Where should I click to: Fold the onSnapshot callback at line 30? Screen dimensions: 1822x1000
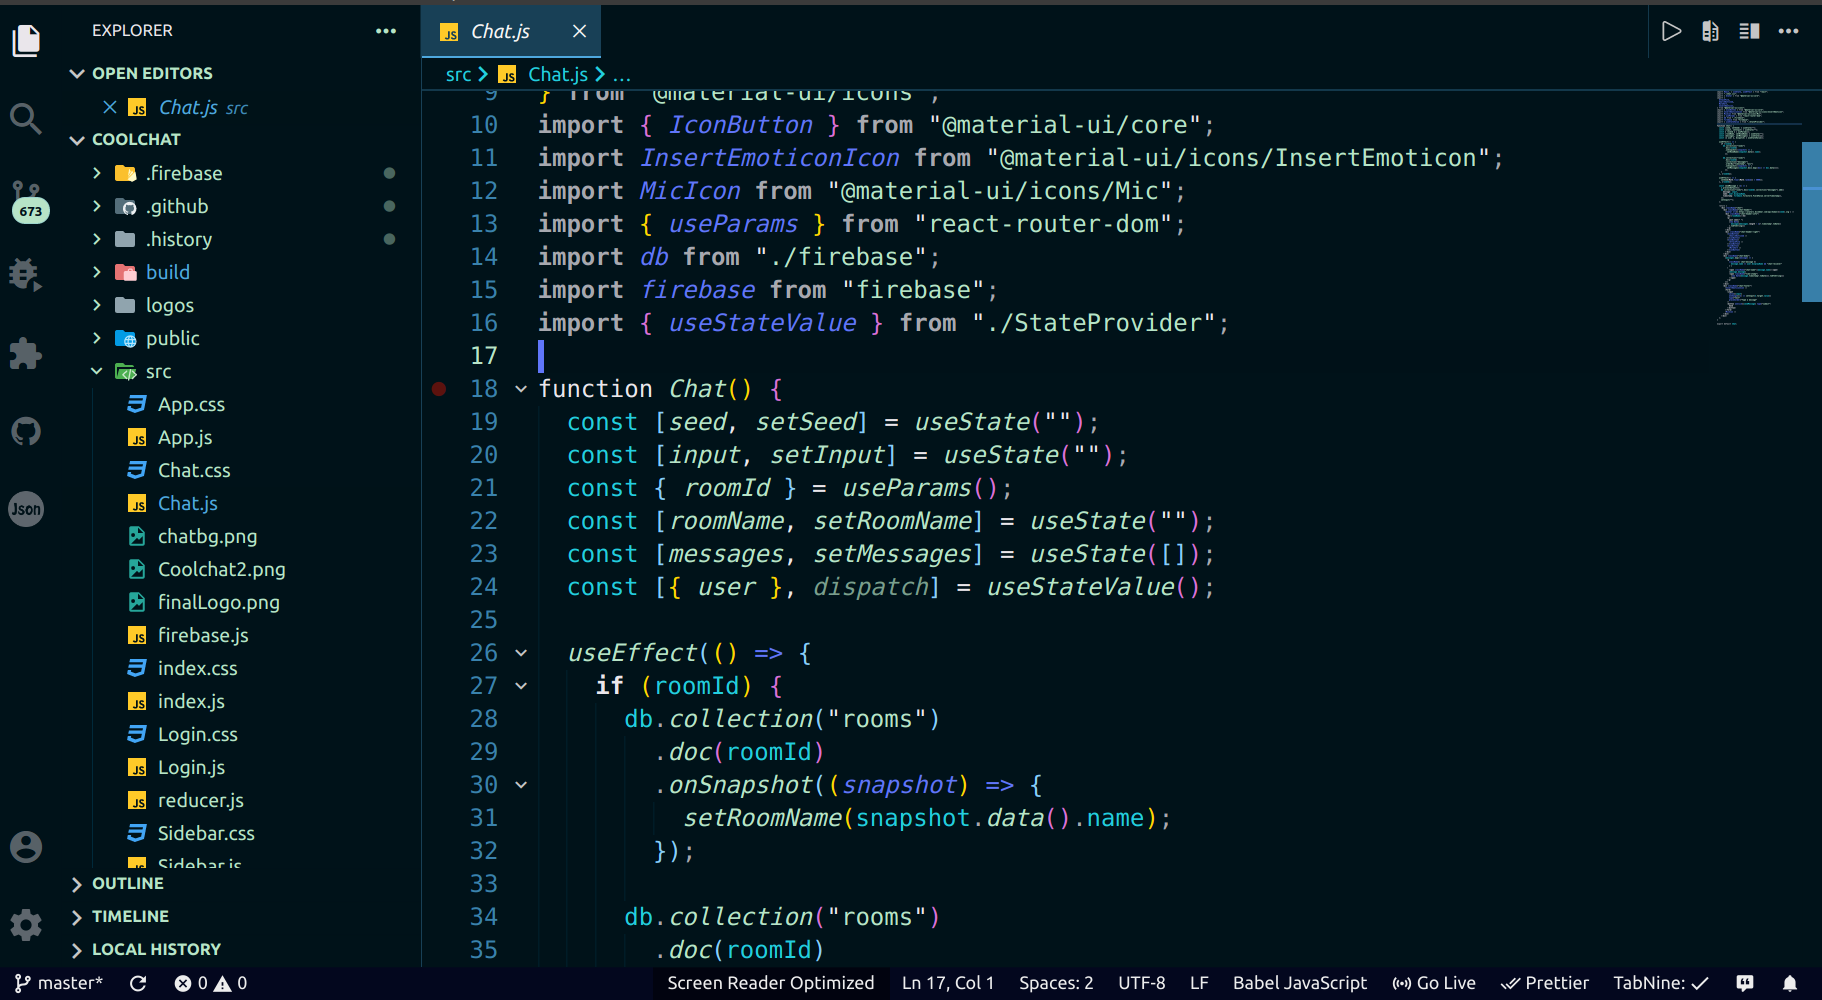[521, 785]
